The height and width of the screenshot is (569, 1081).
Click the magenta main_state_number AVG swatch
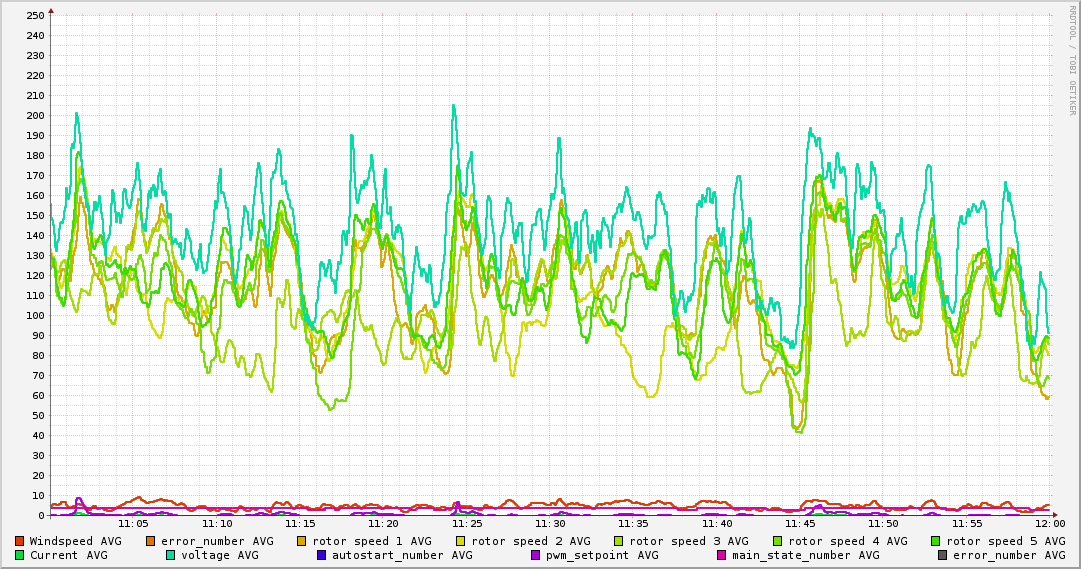(722, 555)
